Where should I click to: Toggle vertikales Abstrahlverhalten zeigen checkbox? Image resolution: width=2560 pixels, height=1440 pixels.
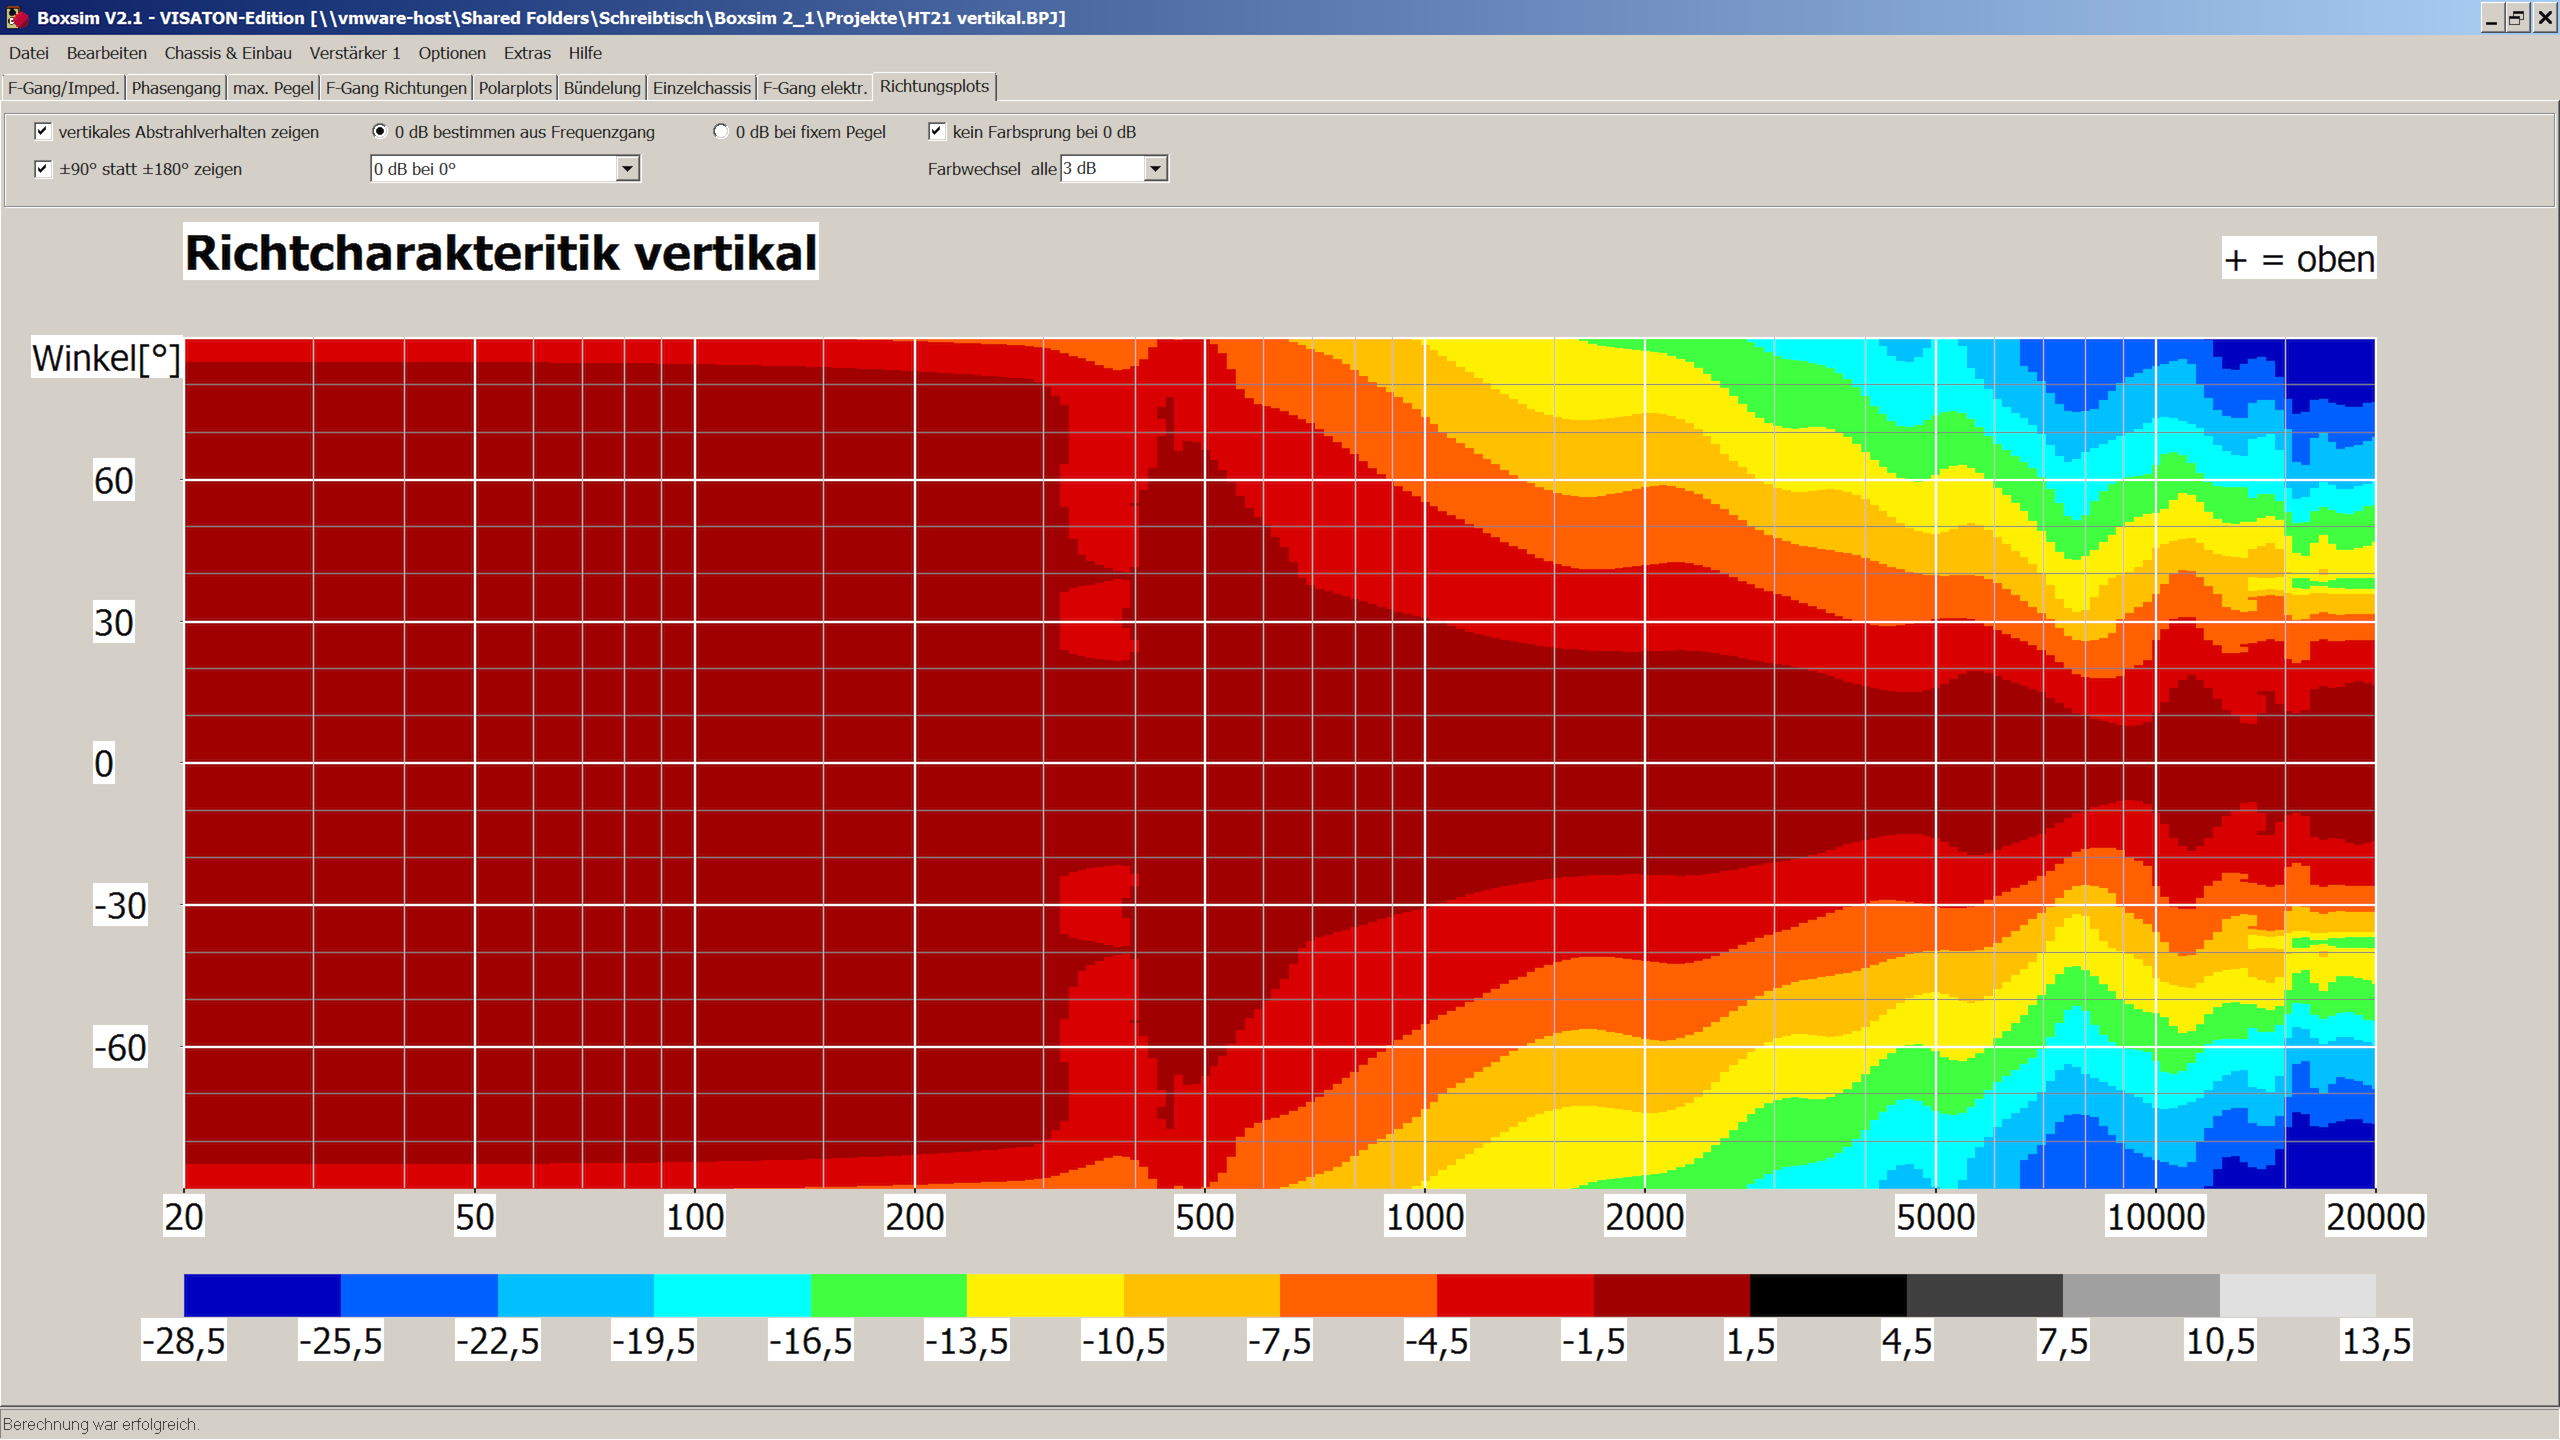tap(42, 131)
